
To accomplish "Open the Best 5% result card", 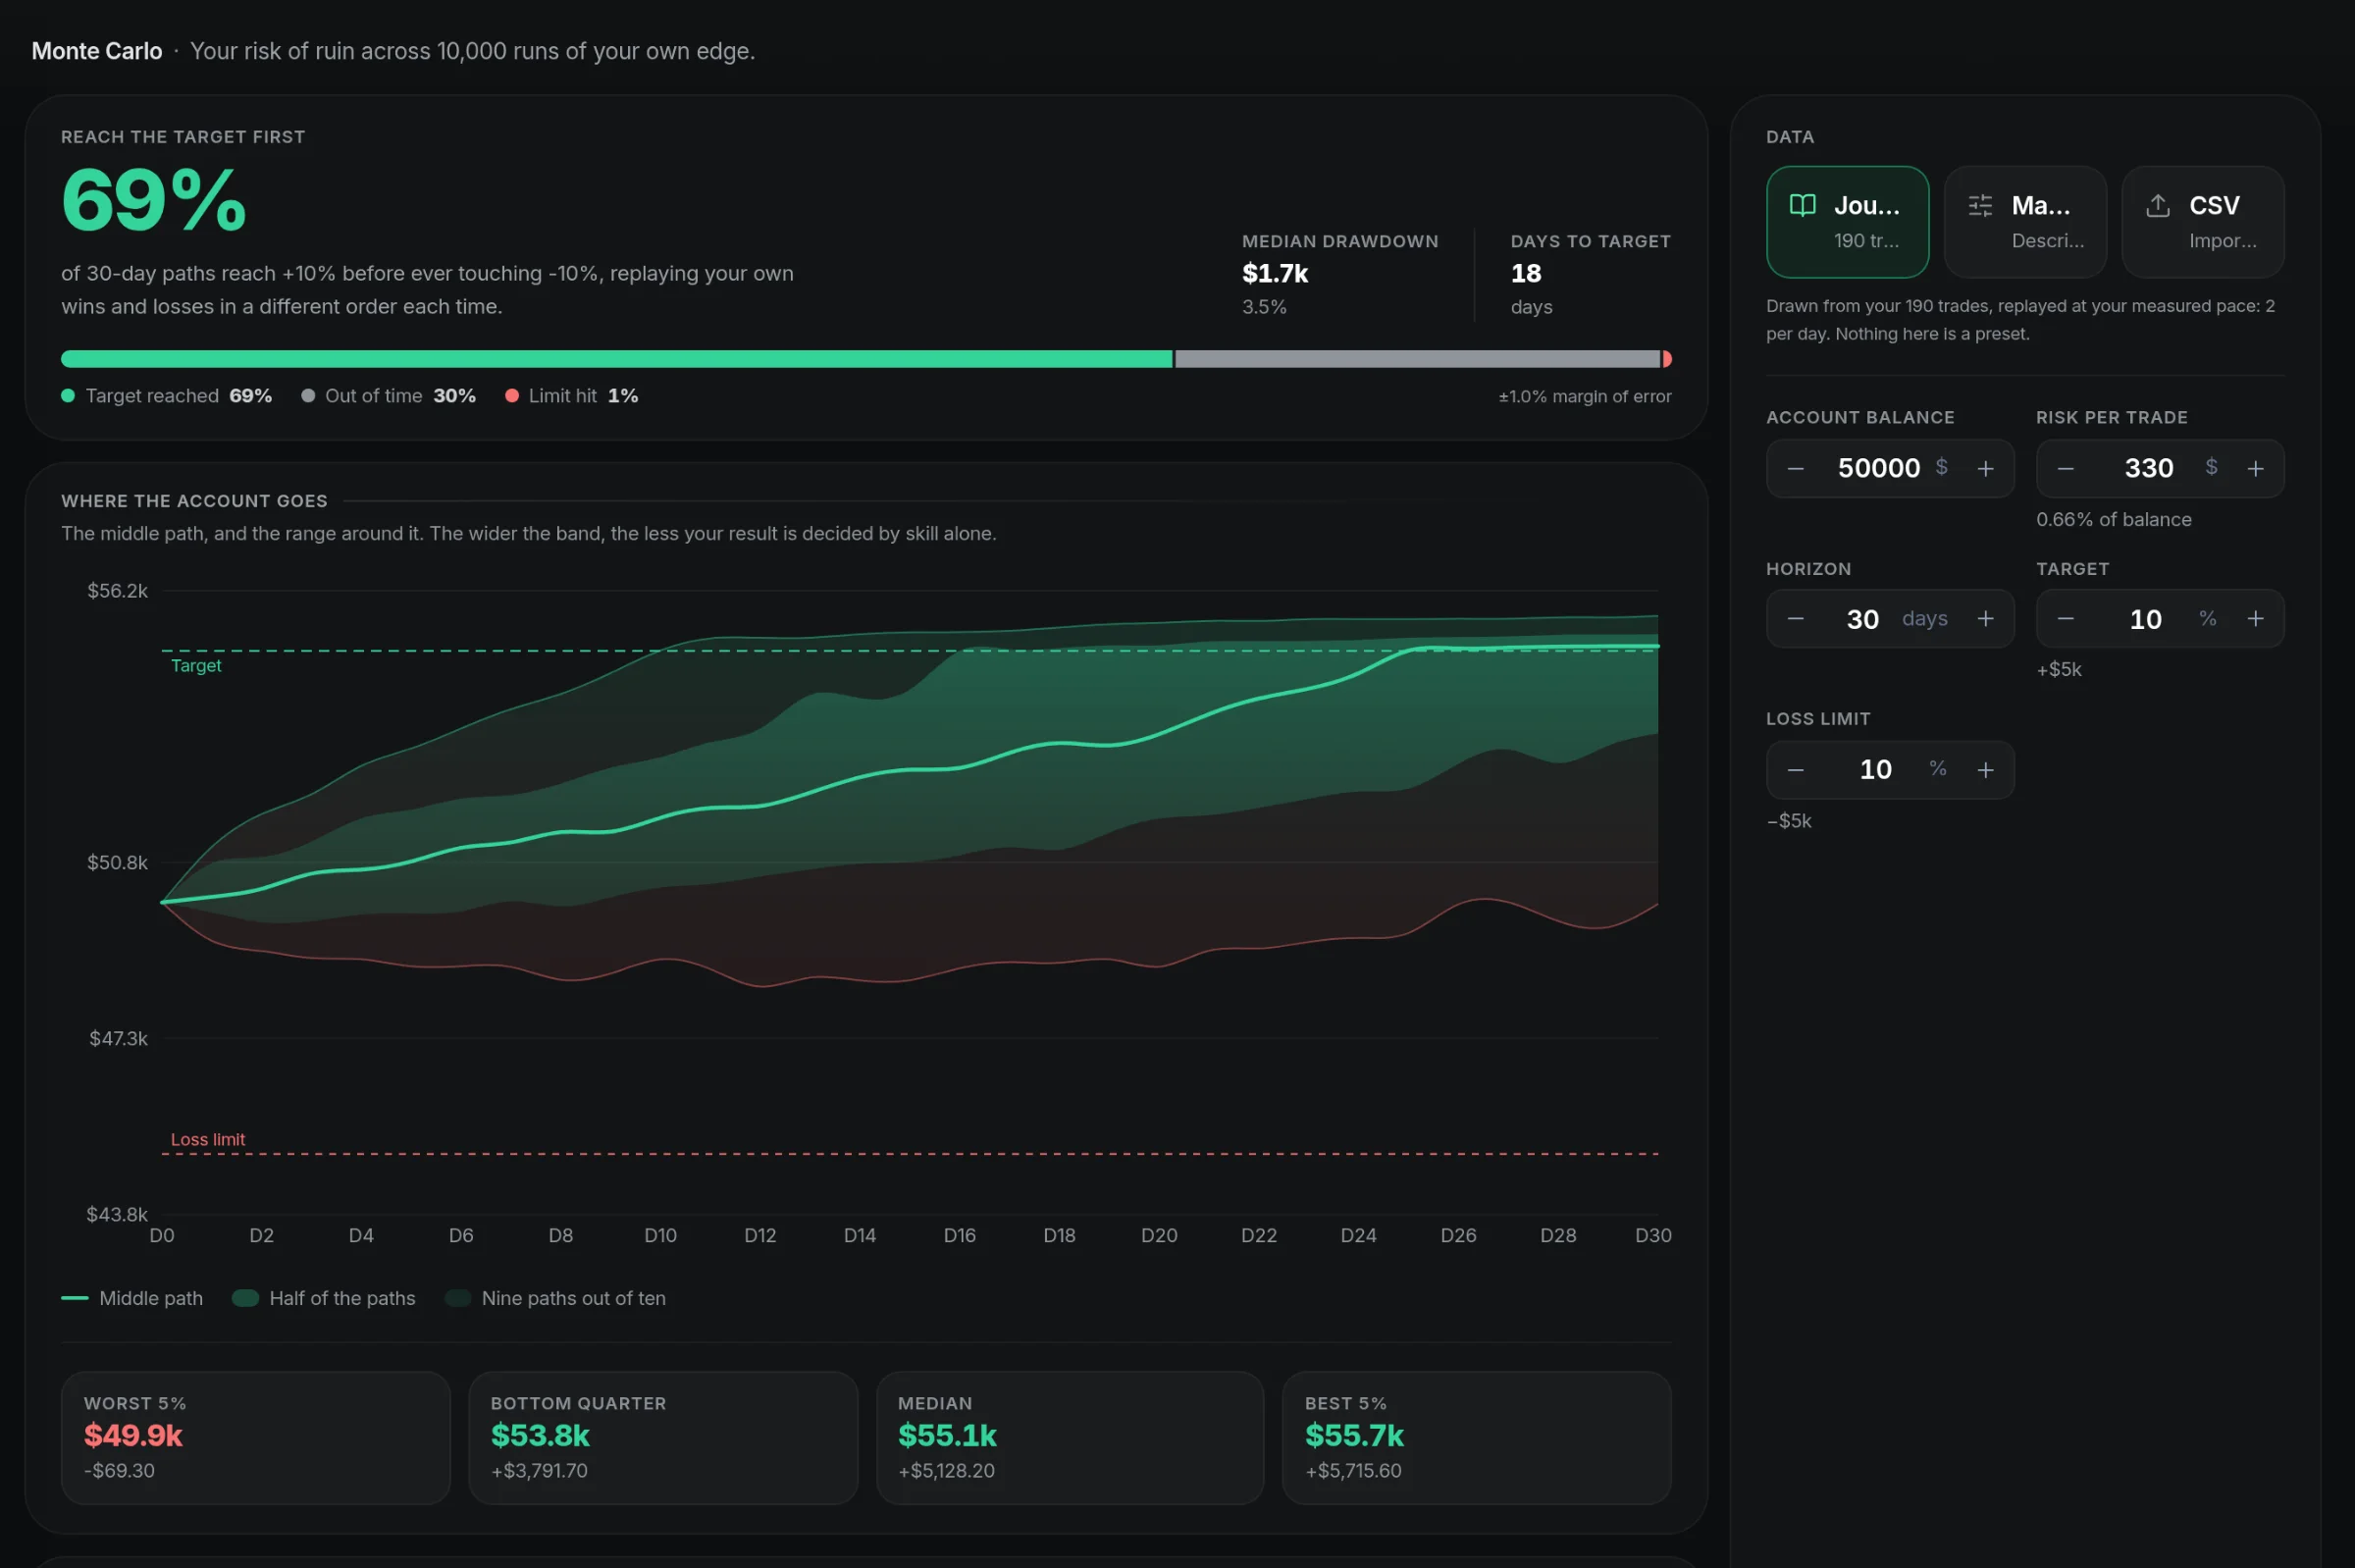I will click(x=1477, y=1438).
